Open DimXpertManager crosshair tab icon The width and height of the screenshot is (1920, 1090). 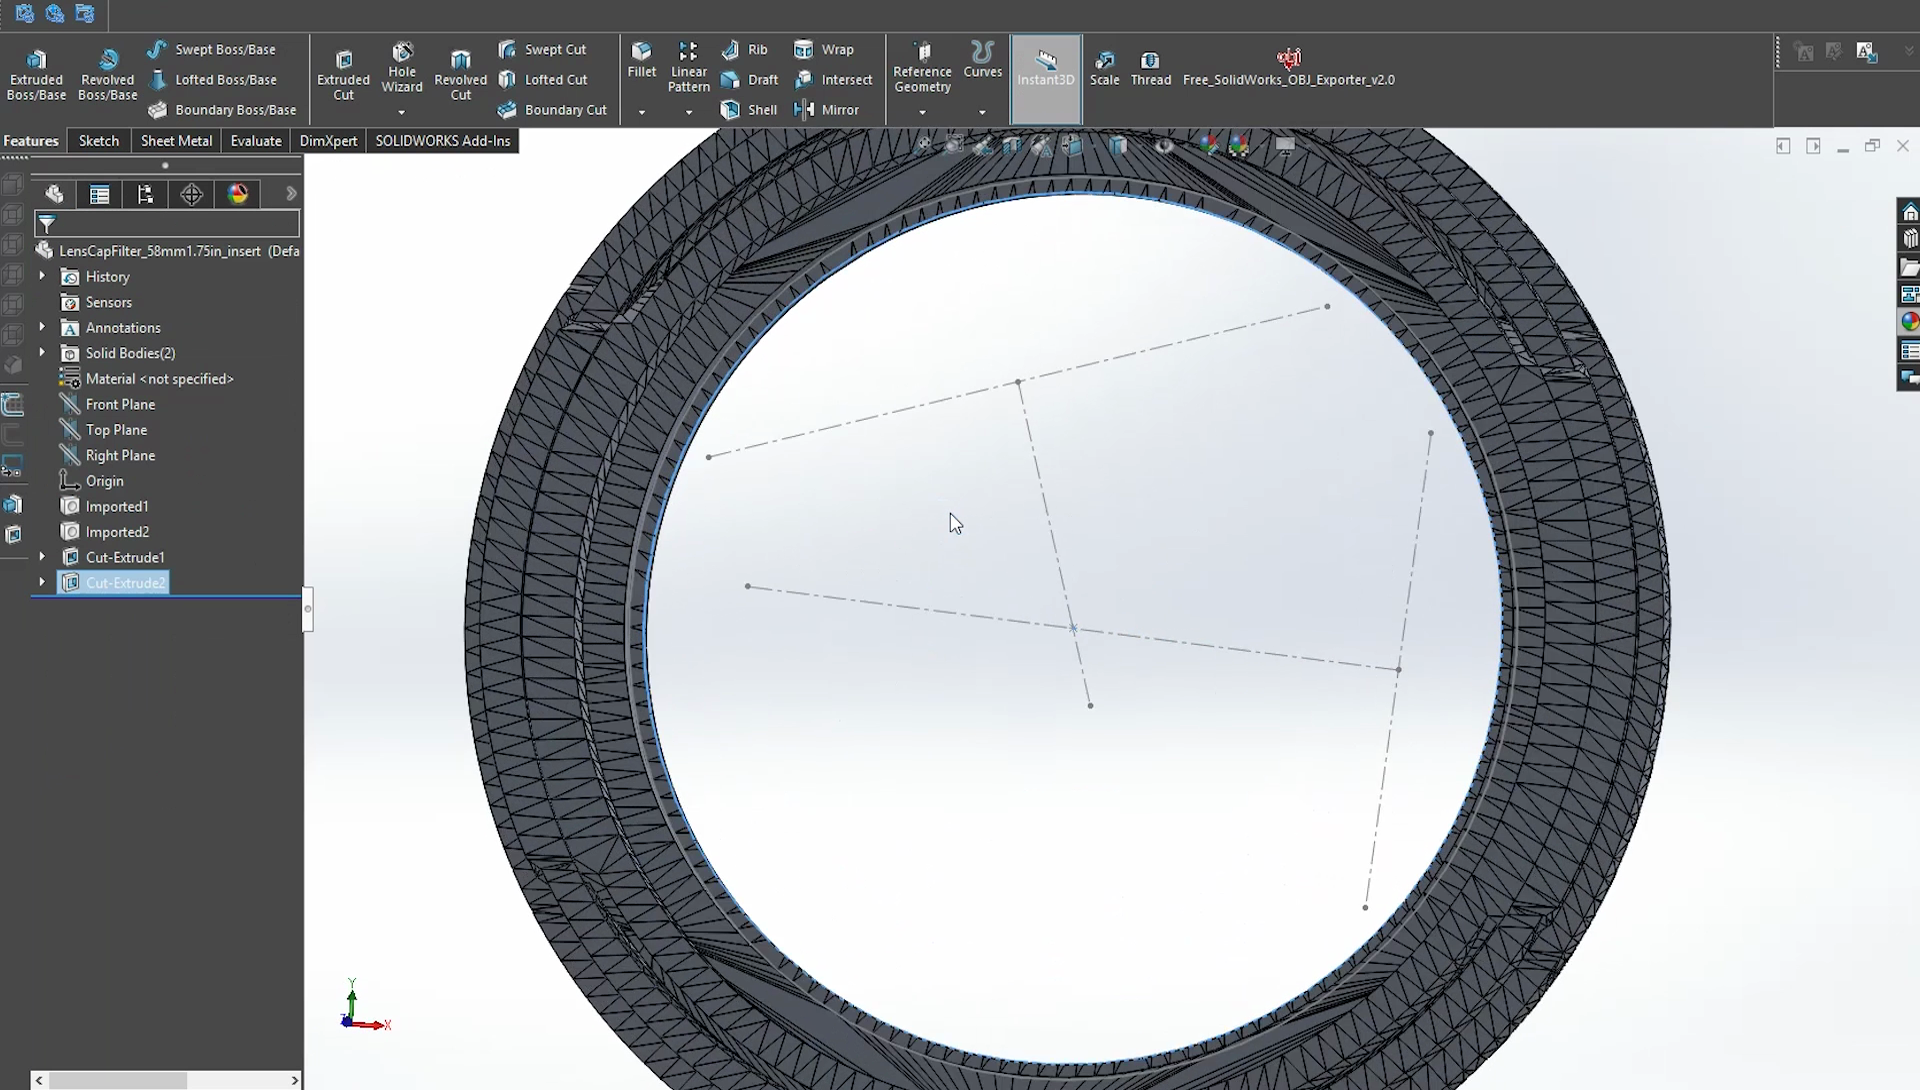point(192,194)
